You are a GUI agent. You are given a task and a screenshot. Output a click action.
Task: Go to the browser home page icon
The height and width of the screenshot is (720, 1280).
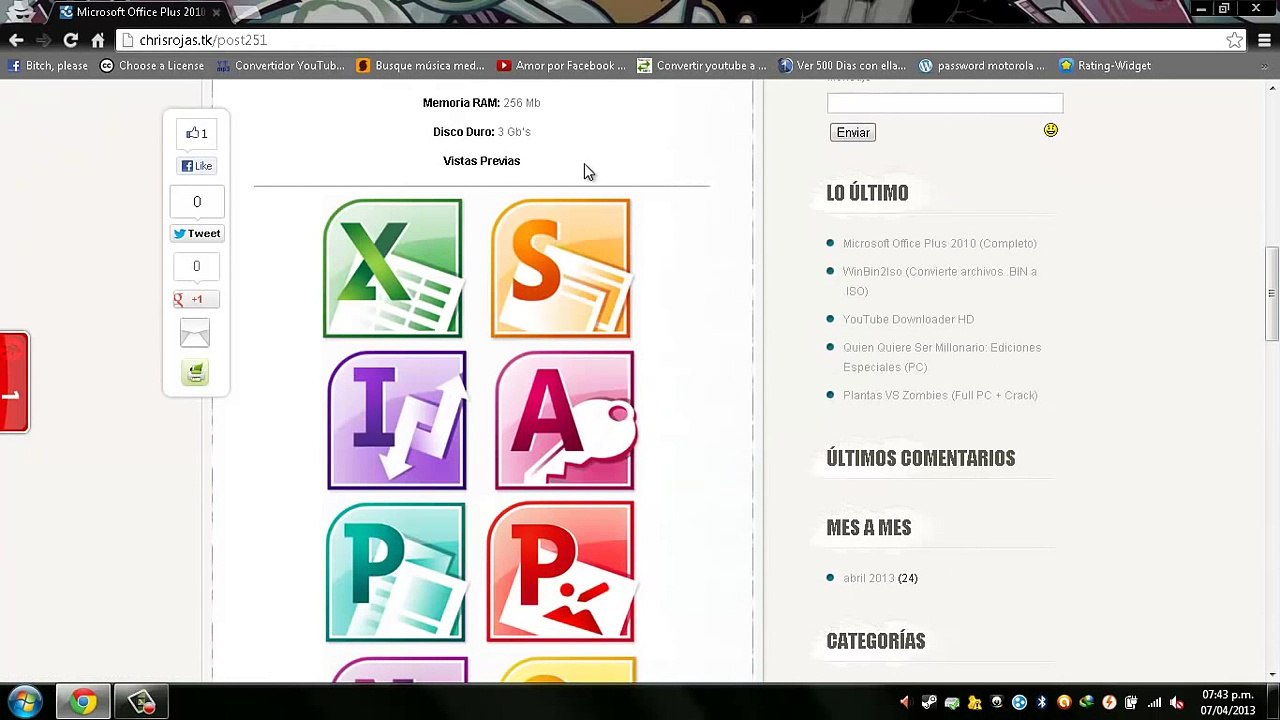click(97, 40)
